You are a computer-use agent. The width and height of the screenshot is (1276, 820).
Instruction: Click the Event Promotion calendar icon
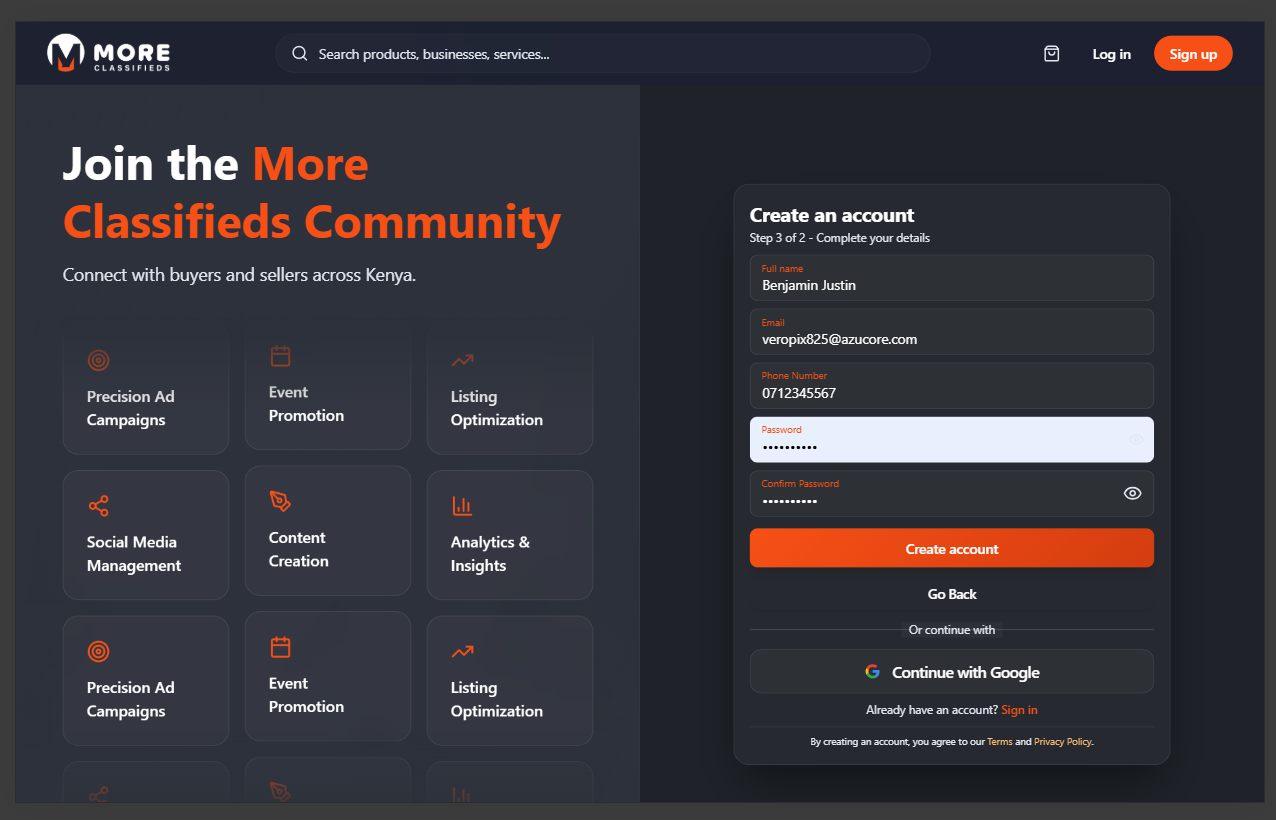click(280, 355)
